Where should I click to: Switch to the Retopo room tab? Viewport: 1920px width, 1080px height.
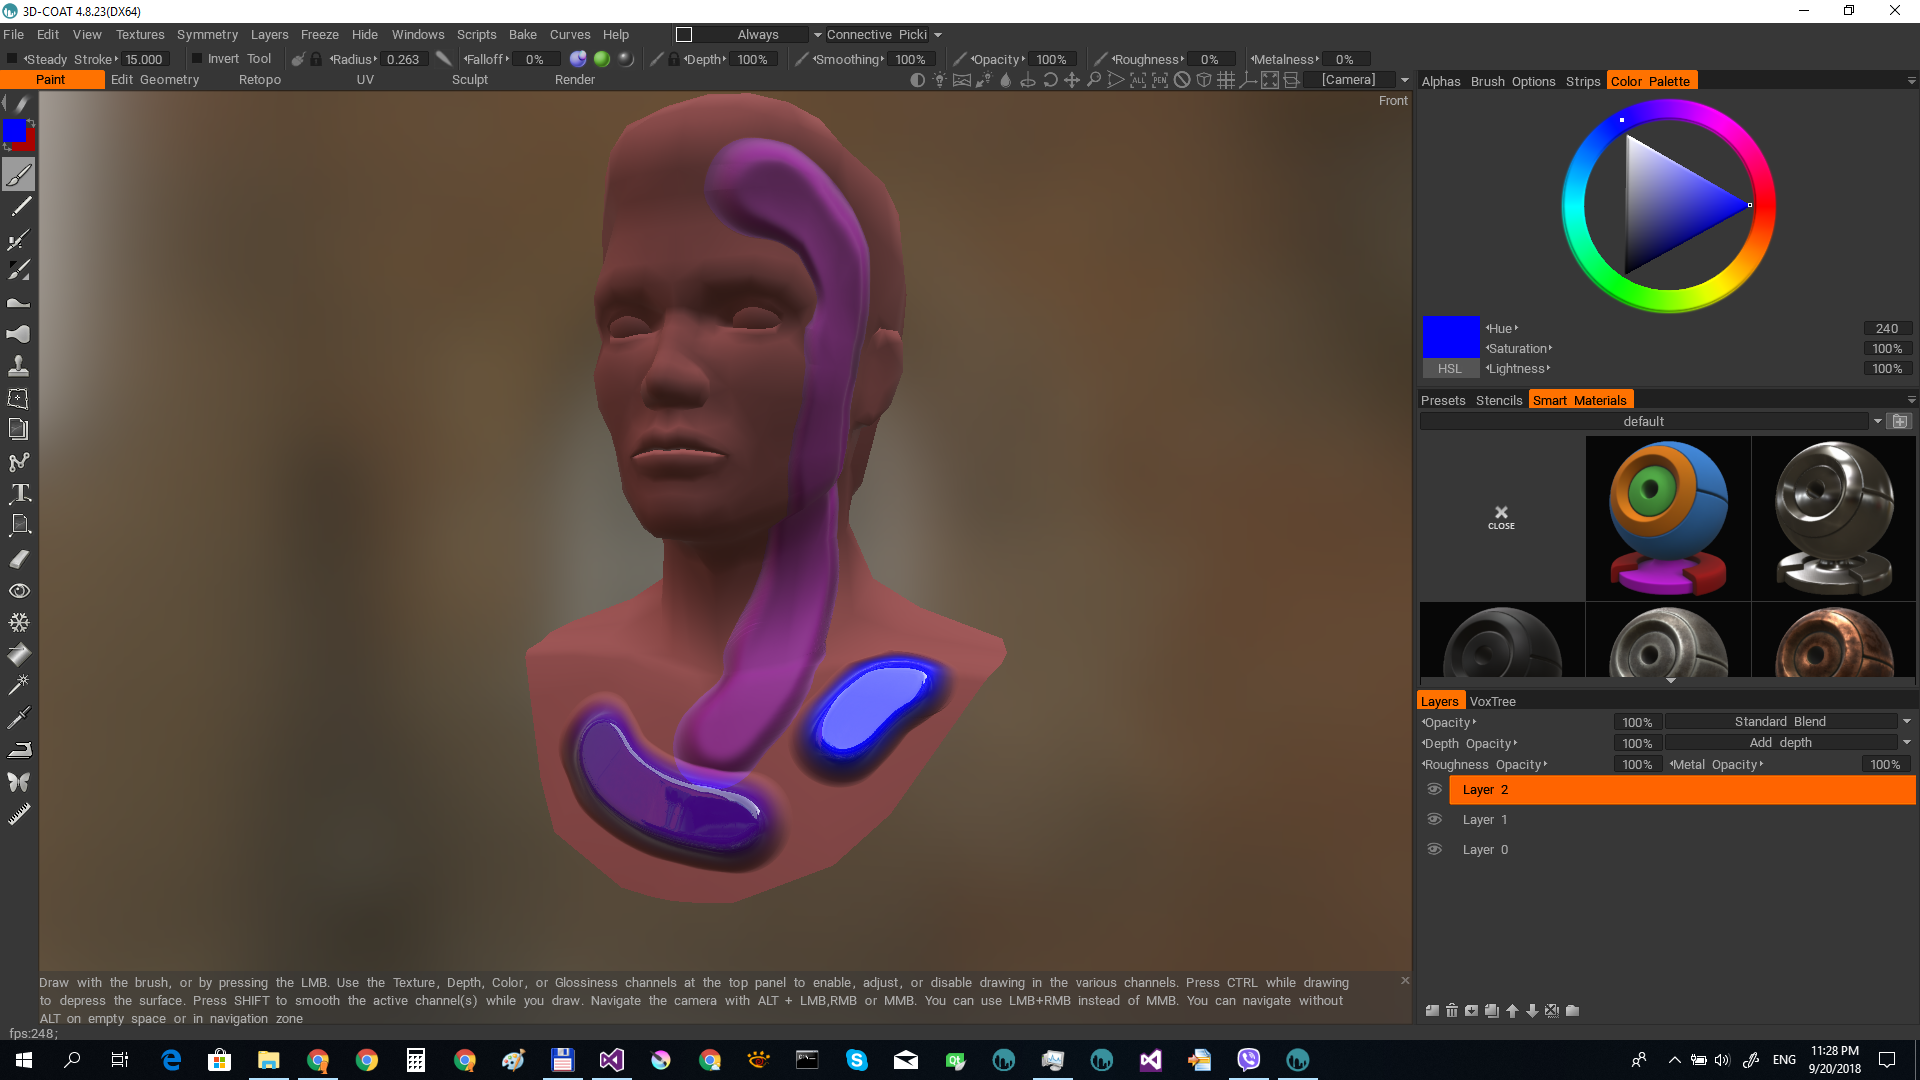(260, 80)
